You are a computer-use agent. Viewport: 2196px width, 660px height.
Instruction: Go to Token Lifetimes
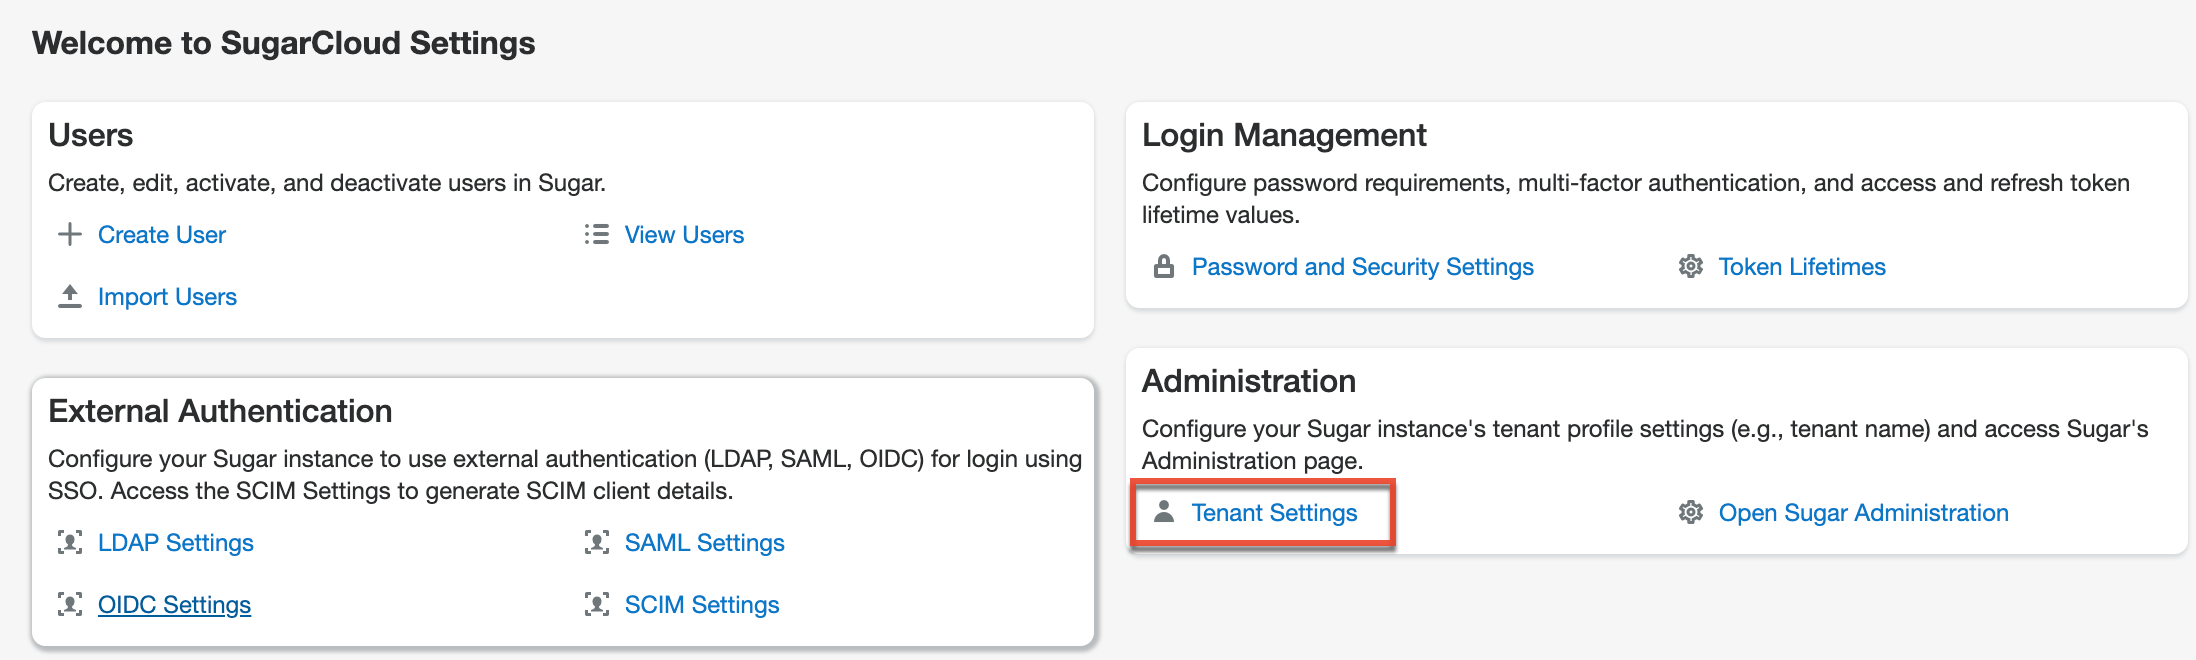click(1802, 267)
